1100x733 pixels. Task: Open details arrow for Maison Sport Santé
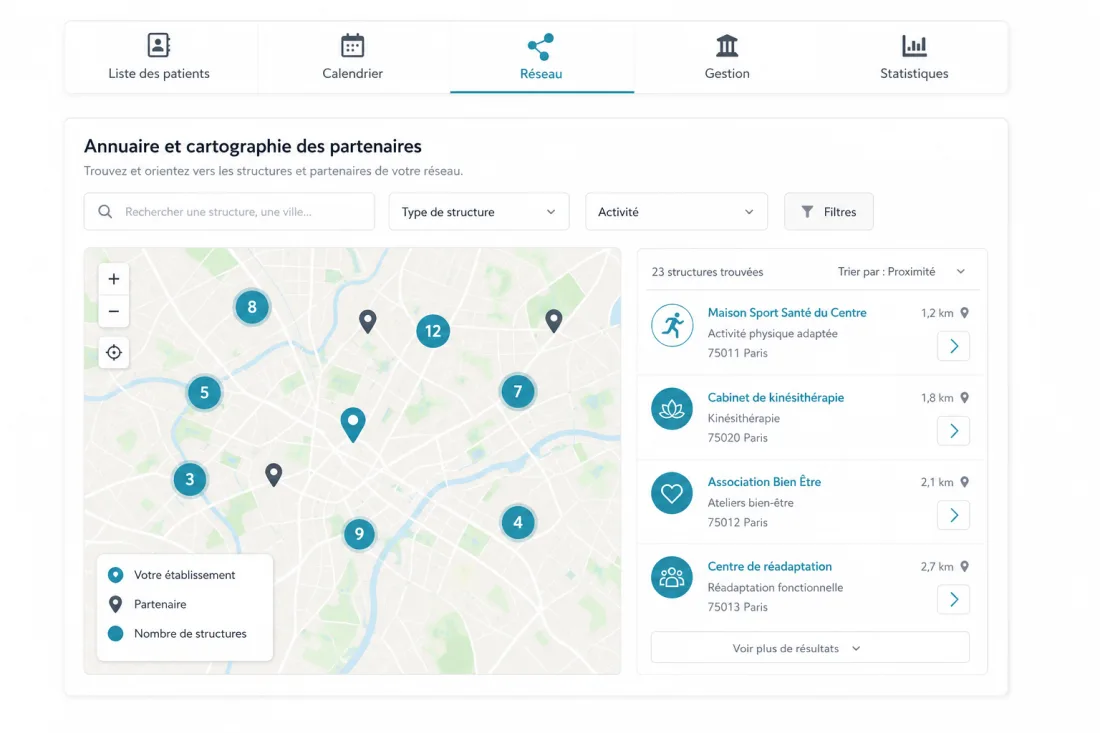pyautogui.click(x=953, y=347)
